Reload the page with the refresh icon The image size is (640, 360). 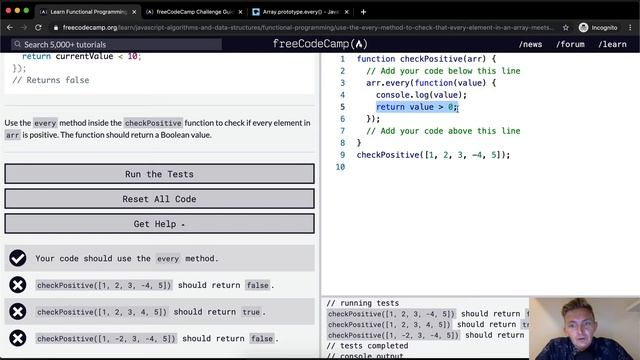point(38,27)
